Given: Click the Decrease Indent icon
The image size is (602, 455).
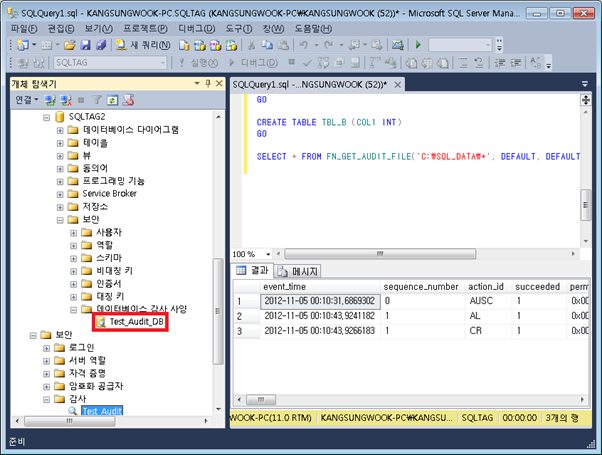Looking at the screenshot, I should (x=499, y=63).
